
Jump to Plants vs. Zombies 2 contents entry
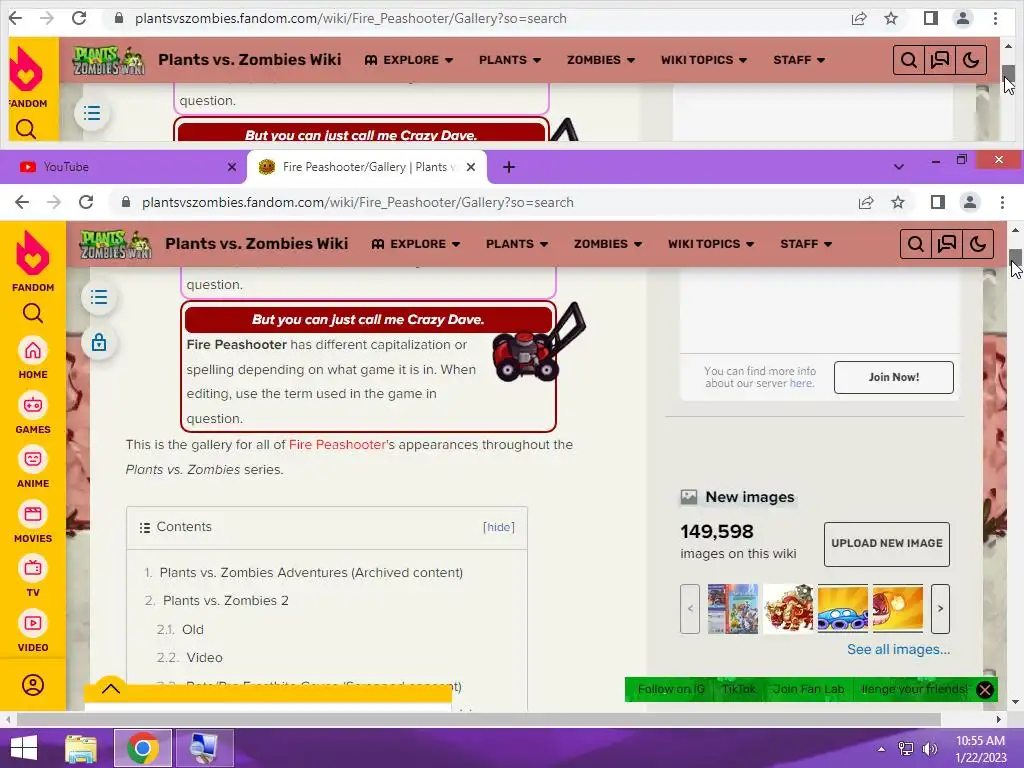tap(225, 601)
